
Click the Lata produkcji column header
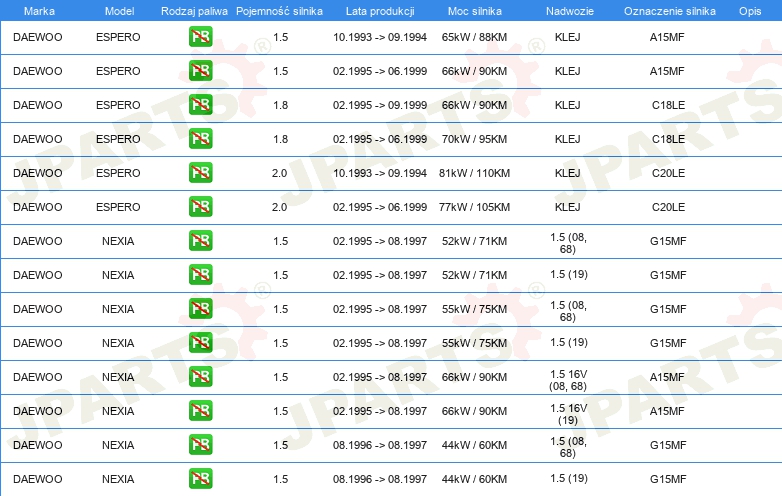(x=380, y=11)
